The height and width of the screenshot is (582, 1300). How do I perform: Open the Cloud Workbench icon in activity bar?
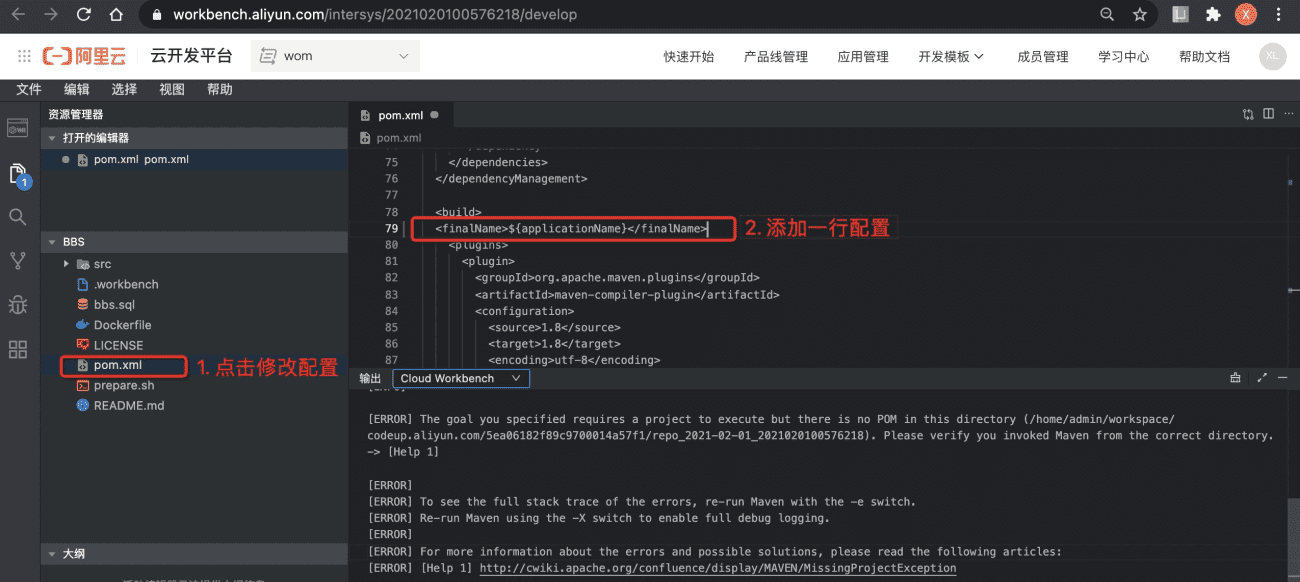(x=17, y=128)
